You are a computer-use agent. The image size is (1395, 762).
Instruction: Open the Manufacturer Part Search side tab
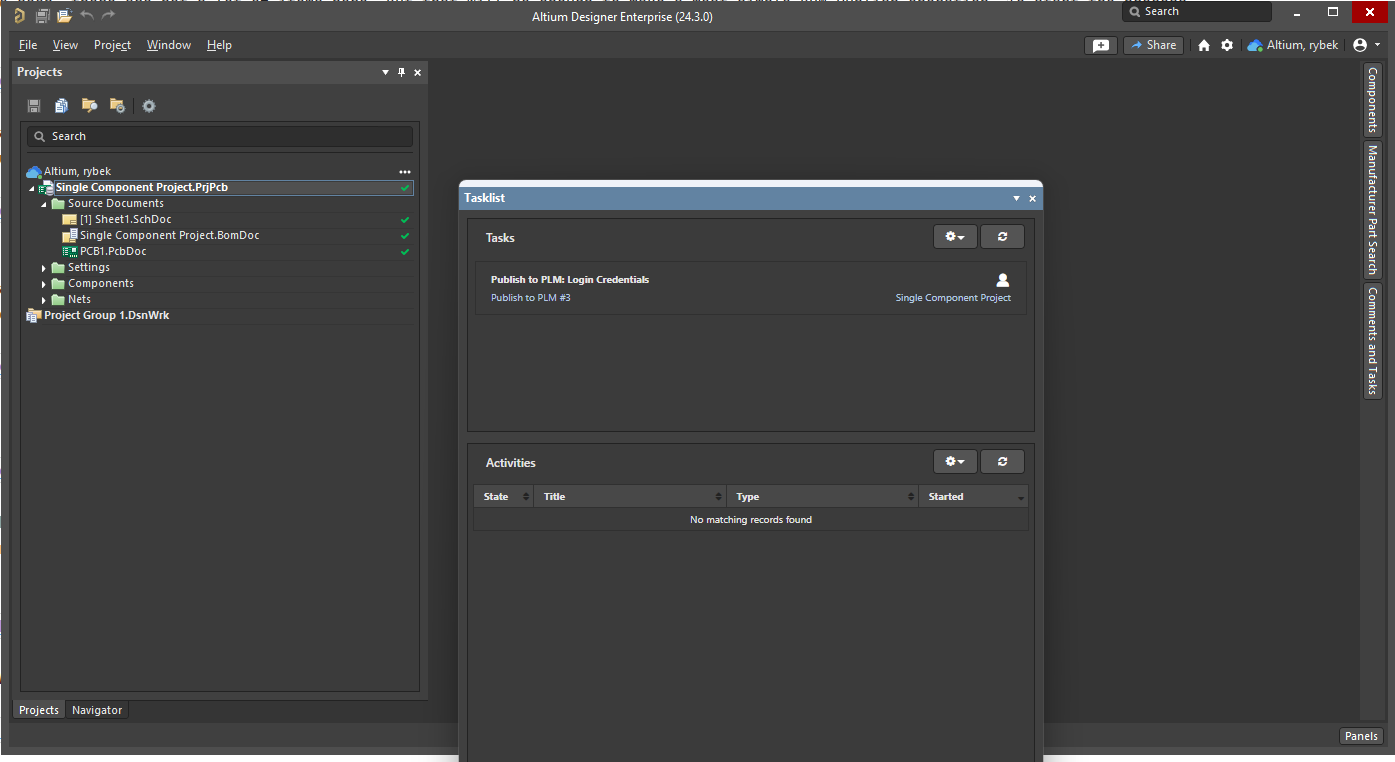(1372, 210)
